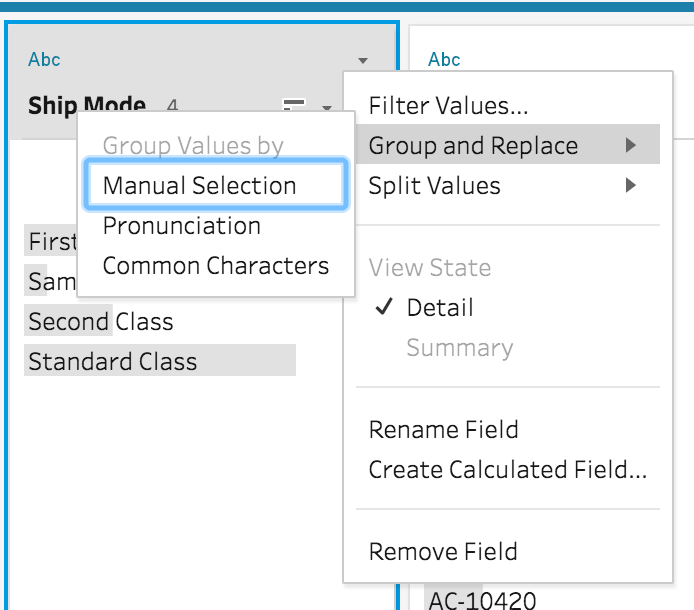Click the Ship Mode field name
The image size is (694, 610).
pyautogui.click(x=86, y=106)
